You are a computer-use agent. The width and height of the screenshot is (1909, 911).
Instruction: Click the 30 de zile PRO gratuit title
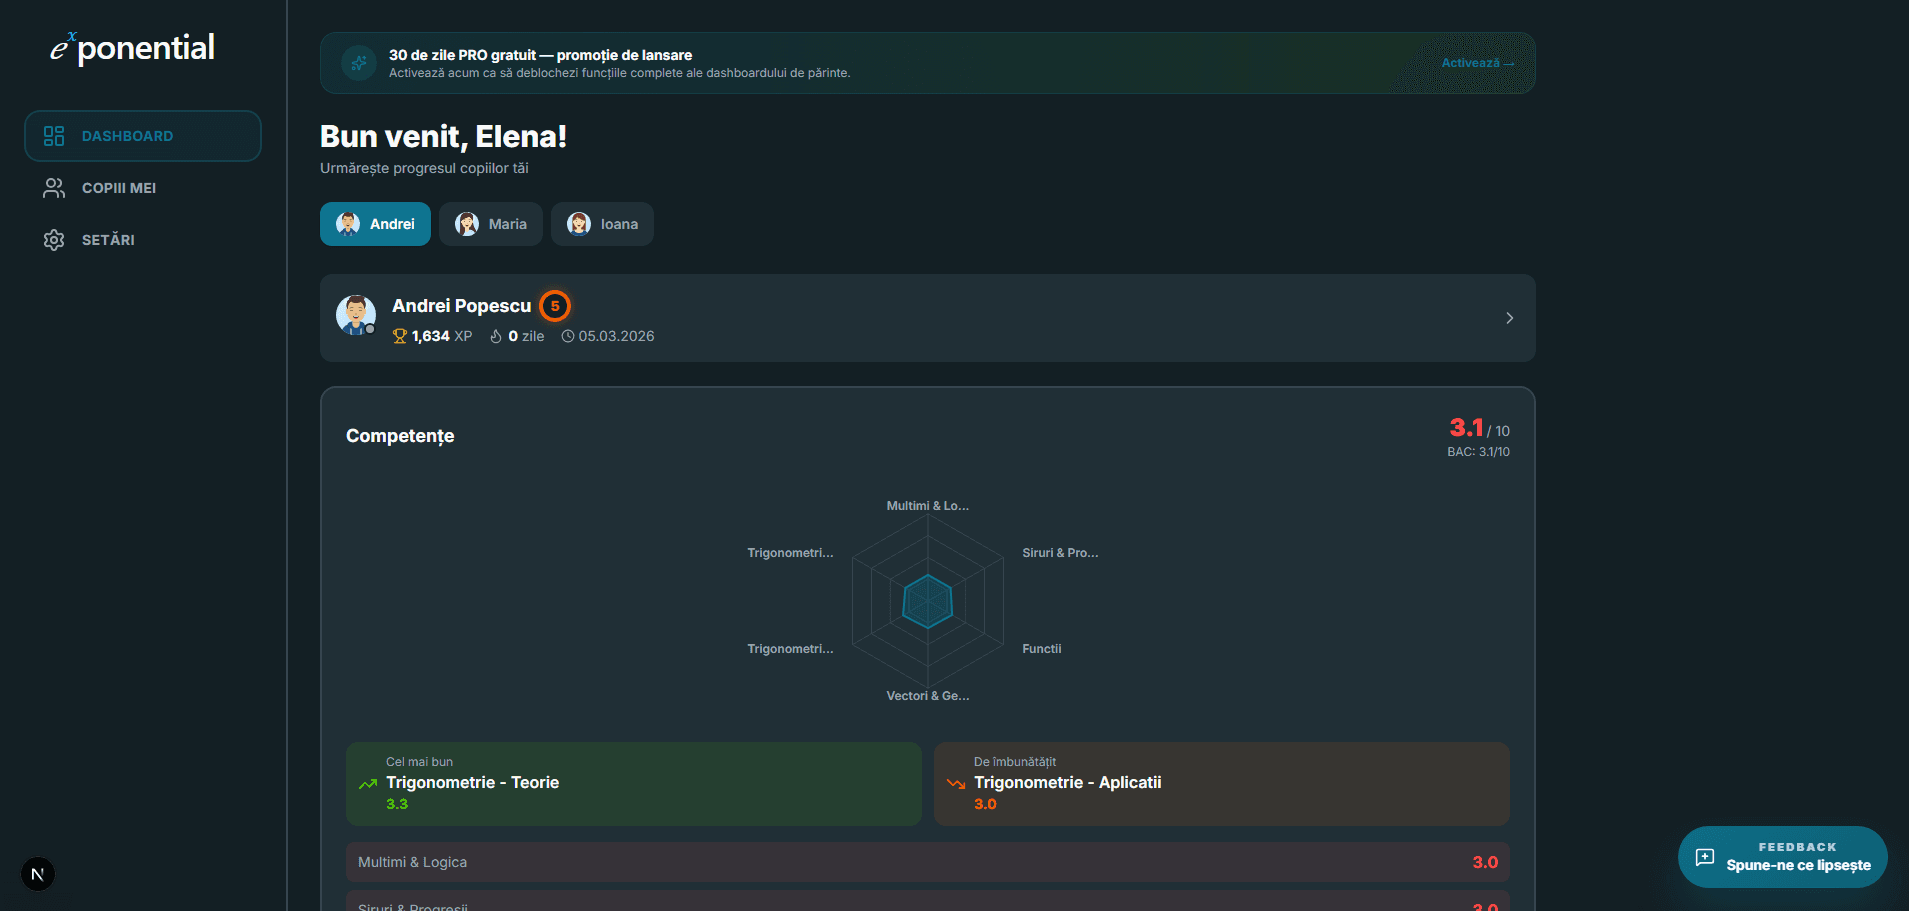click(x=540, y=55)
